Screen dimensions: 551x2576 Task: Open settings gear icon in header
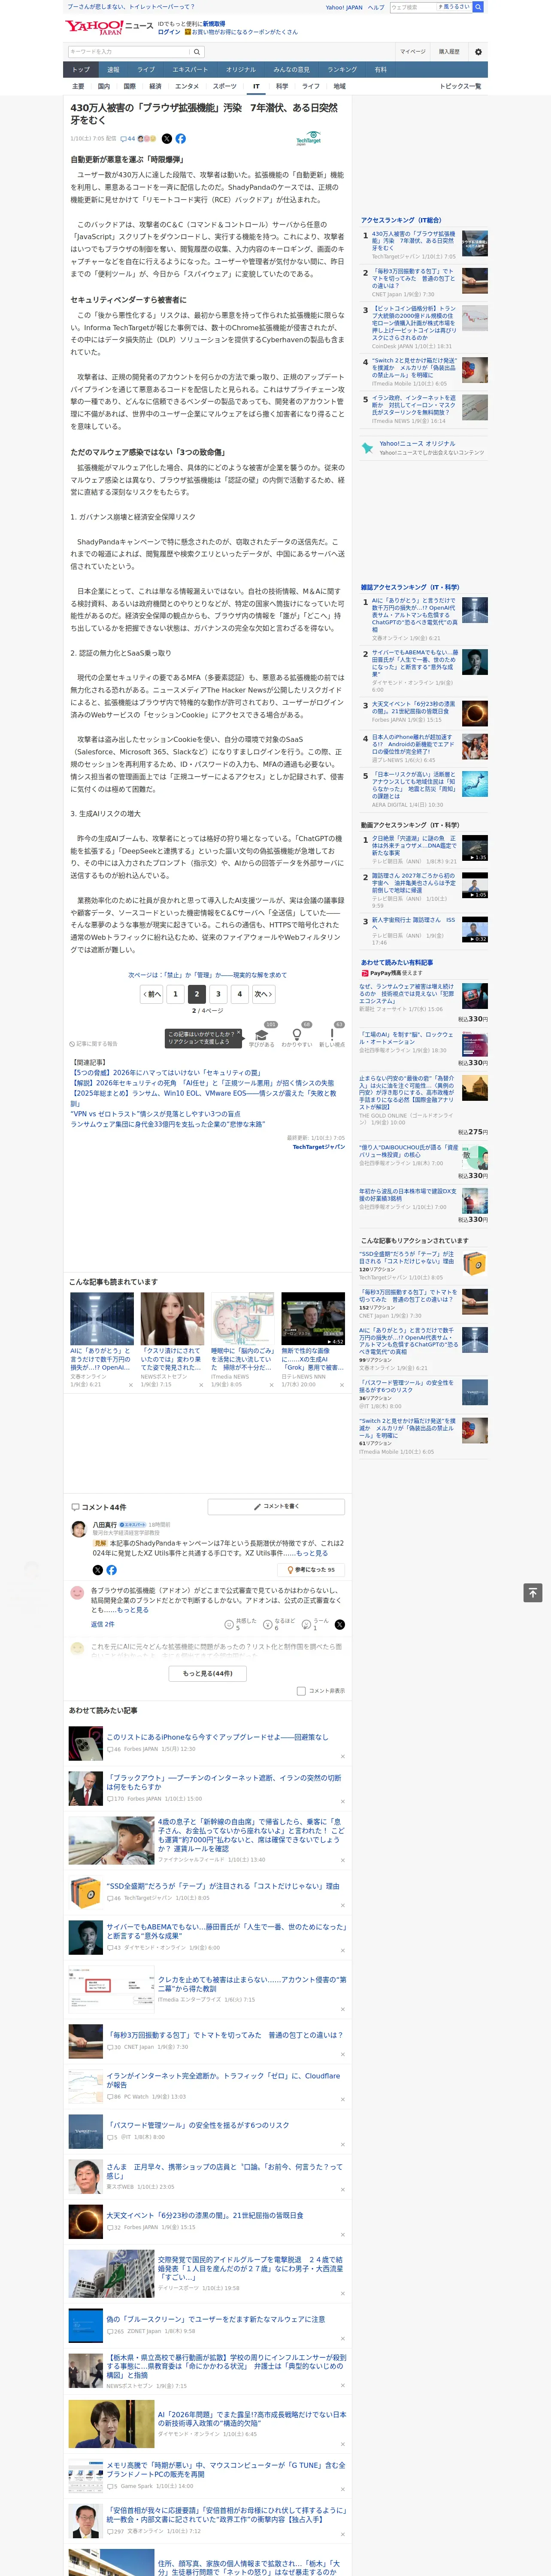pos(478,52)
